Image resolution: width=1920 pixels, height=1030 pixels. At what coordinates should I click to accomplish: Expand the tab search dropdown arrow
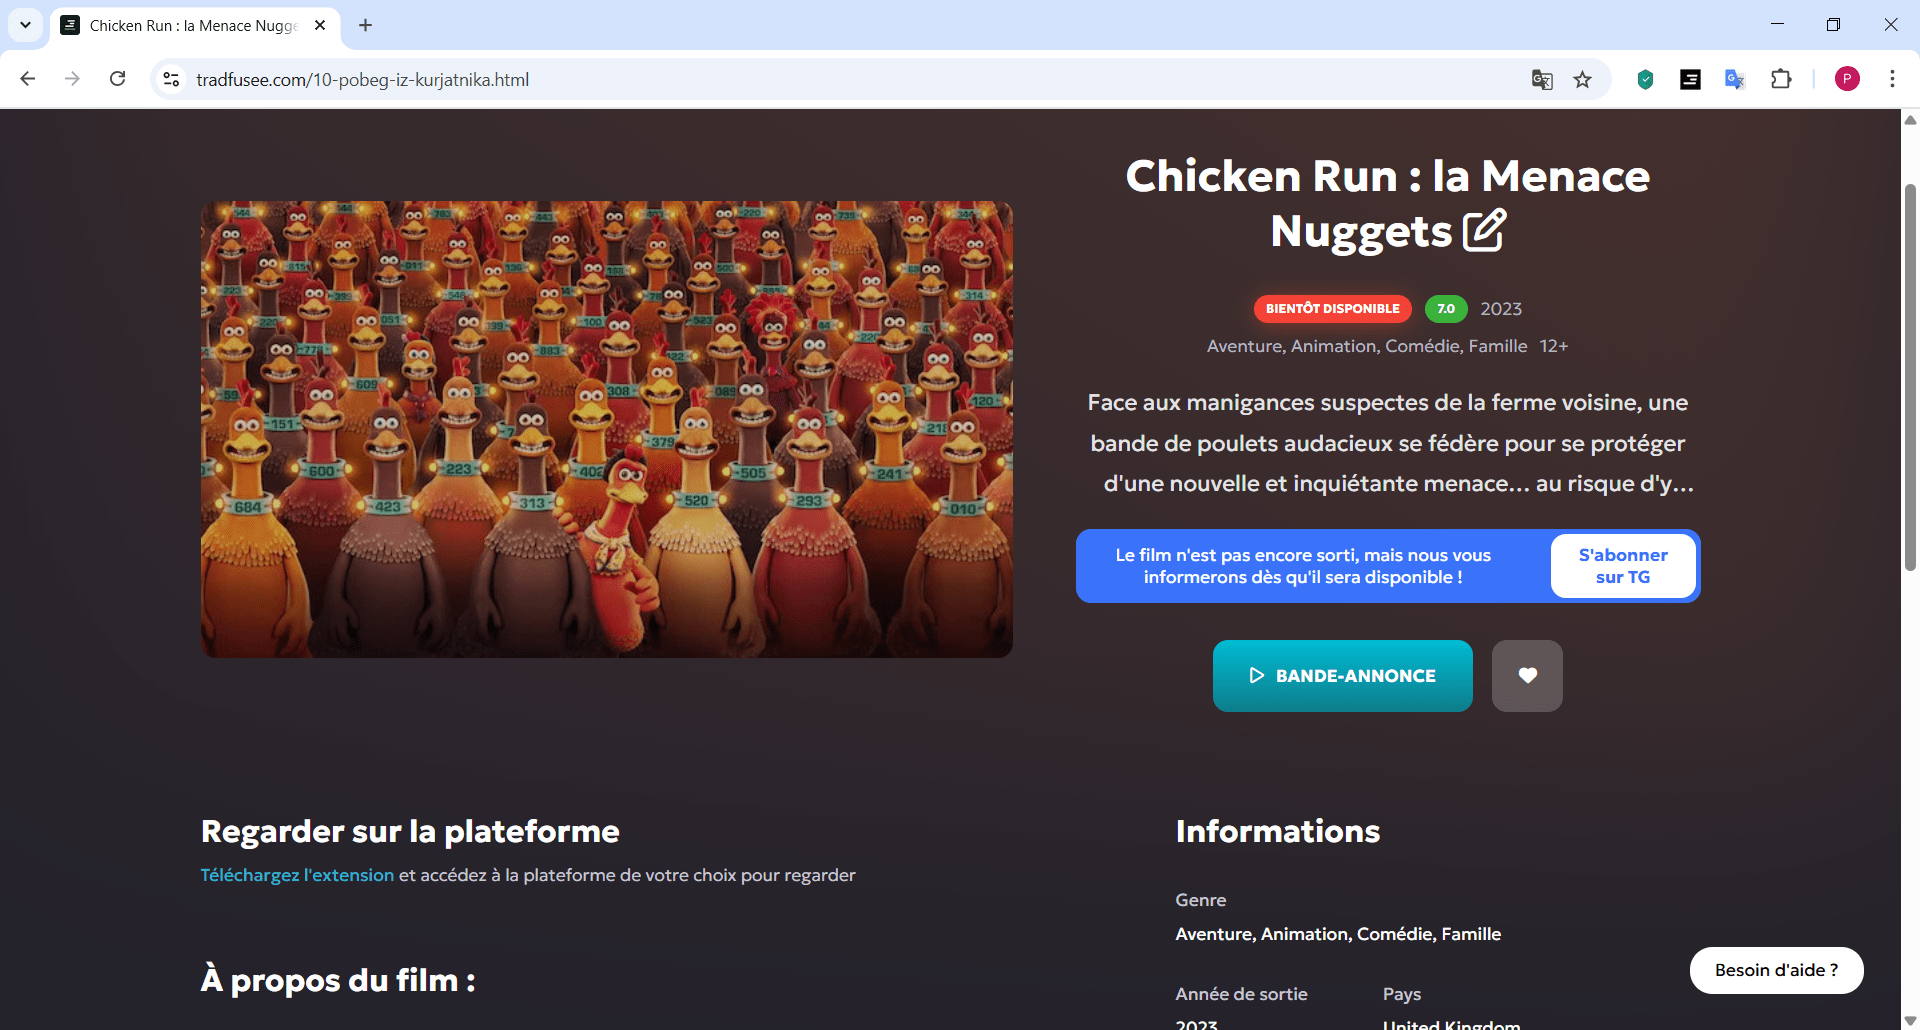(x=25, y=25)
